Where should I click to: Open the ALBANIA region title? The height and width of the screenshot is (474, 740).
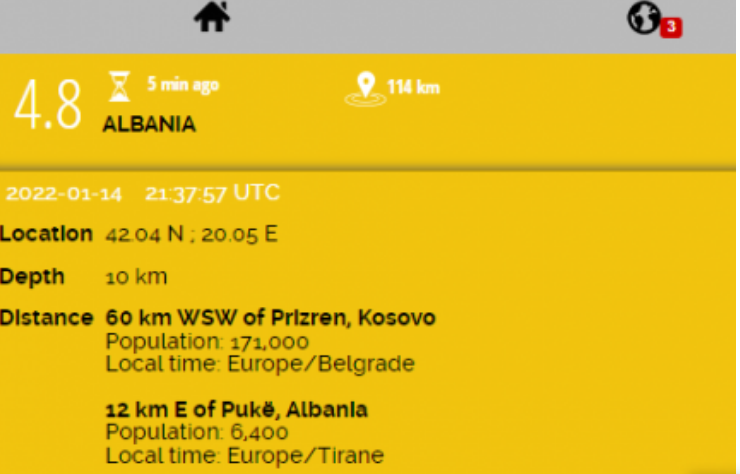[149, 125]
